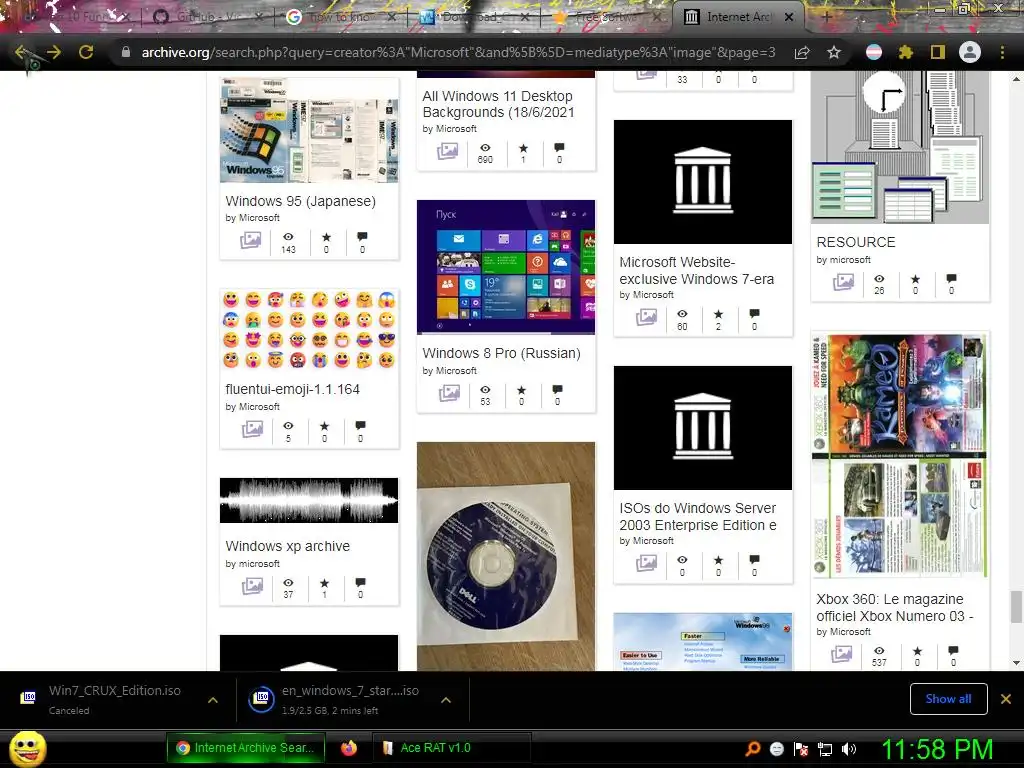
Task: Open the Windows 98 setup screenshot thumbnail
Action: 703,641
